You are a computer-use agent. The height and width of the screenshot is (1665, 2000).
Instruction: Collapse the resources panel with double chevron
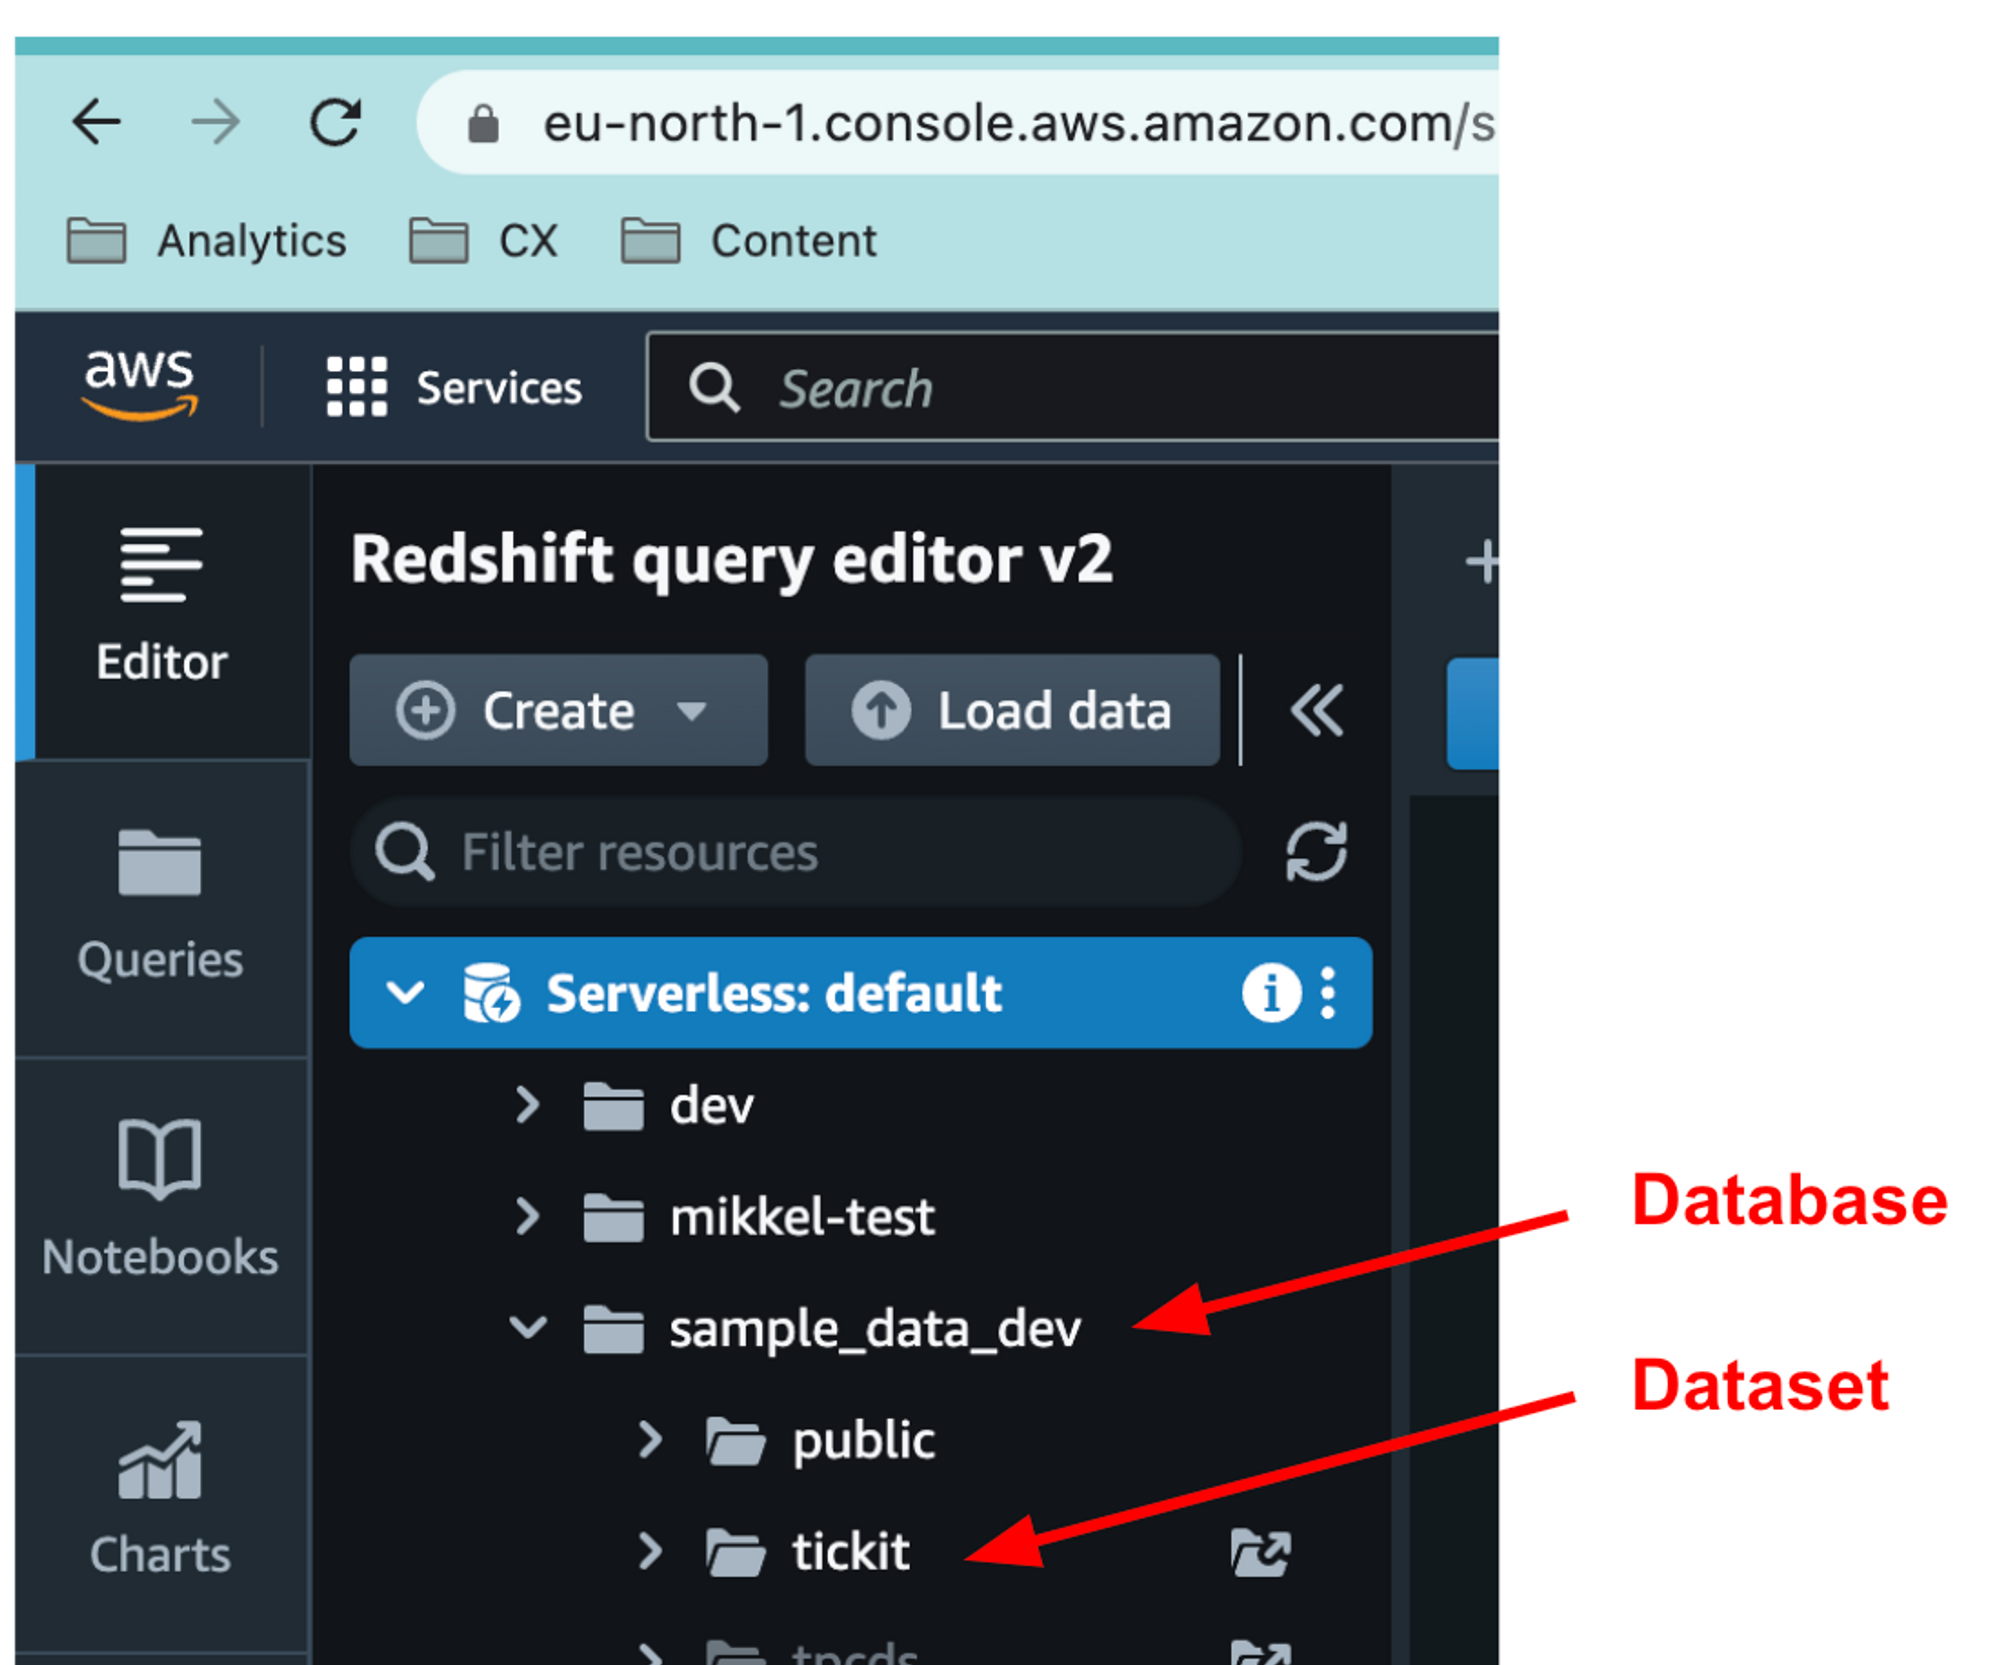click(x=1317, y=711)
